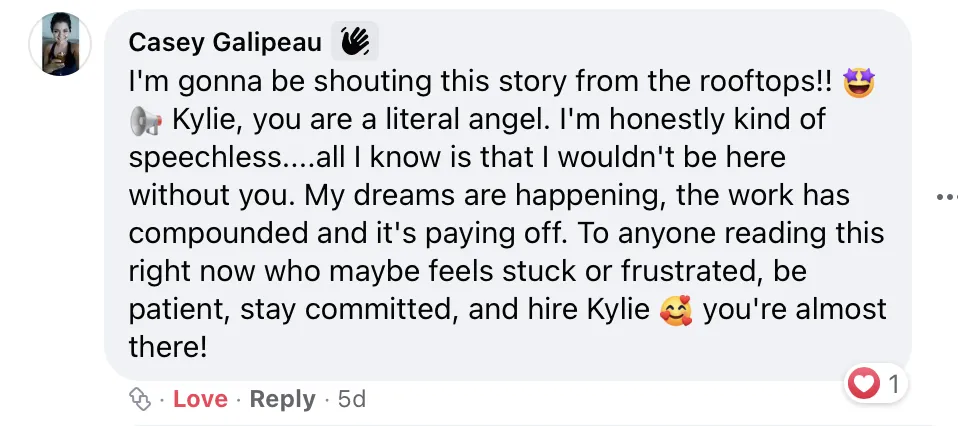Reply to Casey Galipeau's comment

pos(282,399)
